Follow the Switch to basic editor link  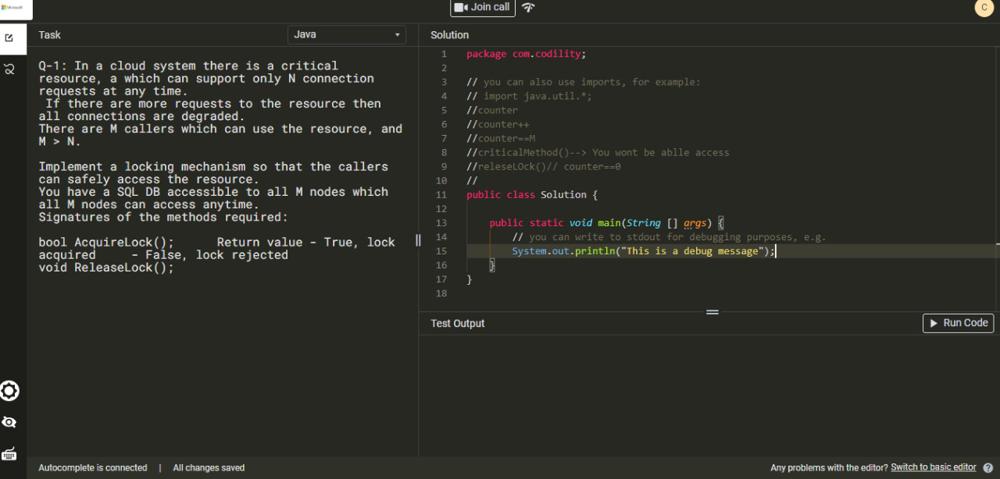click(x=933, y=468)
